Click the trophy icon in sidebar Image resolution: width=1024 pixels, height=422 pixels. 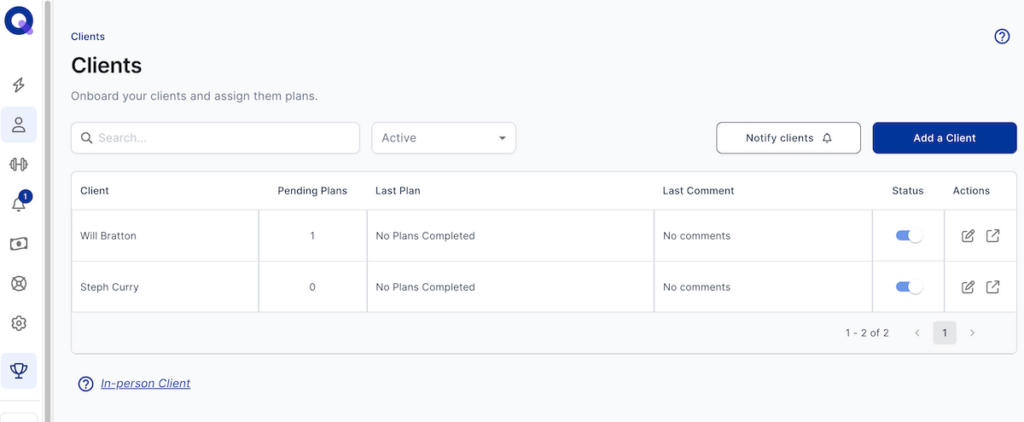(18, 371)
